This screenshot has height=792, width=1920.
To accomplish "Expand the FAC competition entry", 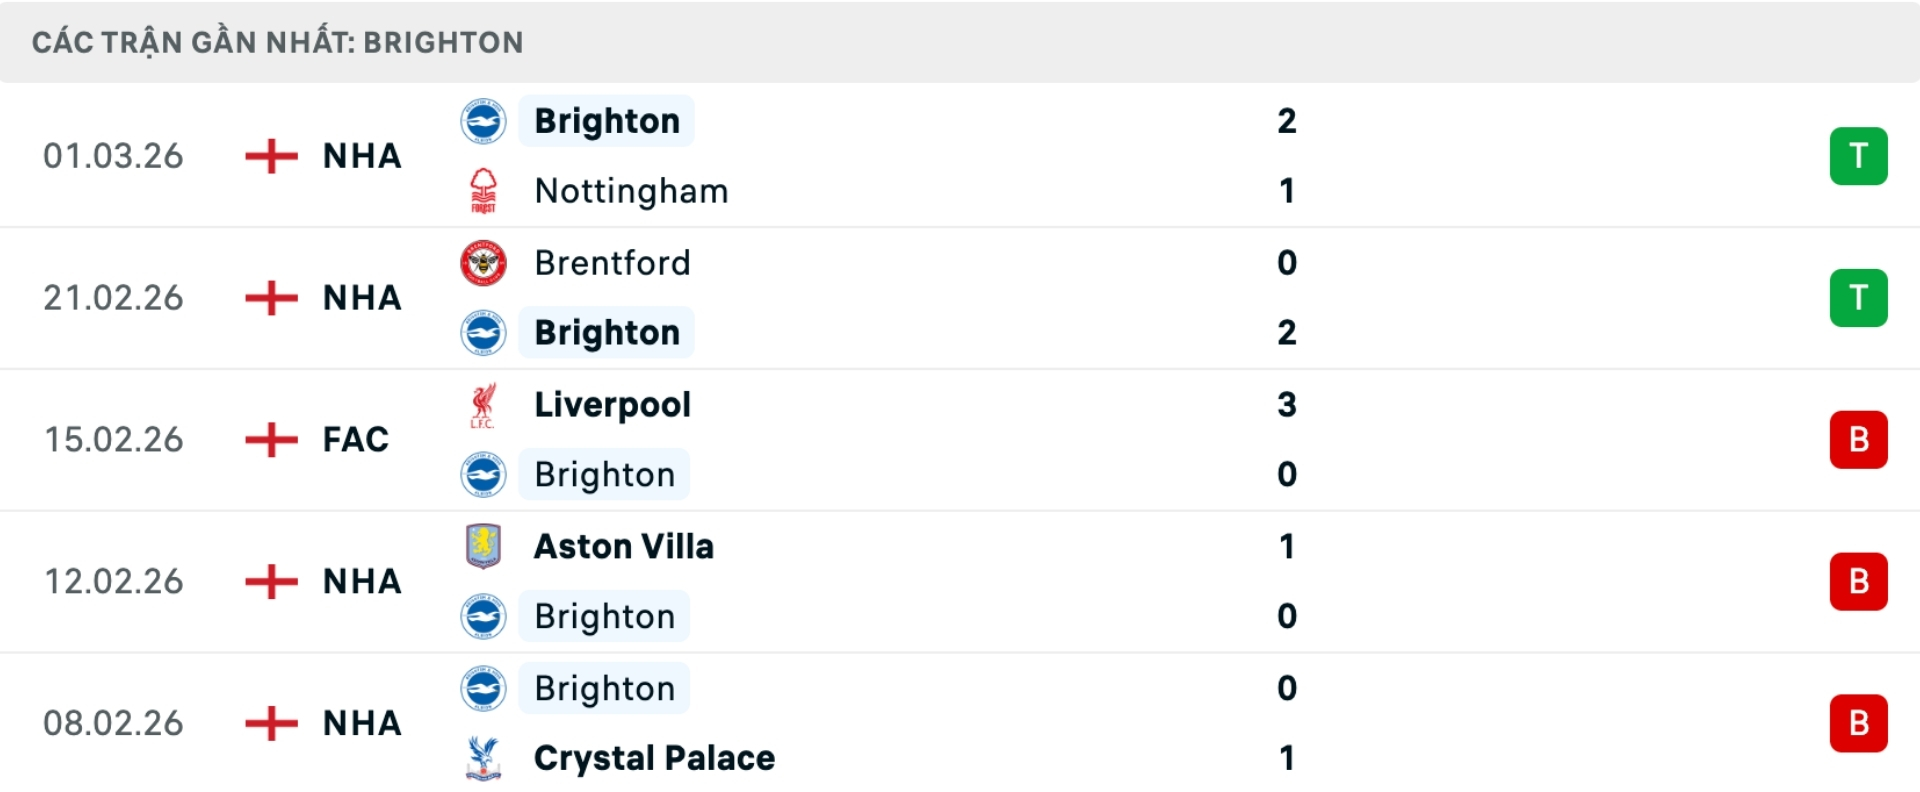I will click(x=355, y=440).
